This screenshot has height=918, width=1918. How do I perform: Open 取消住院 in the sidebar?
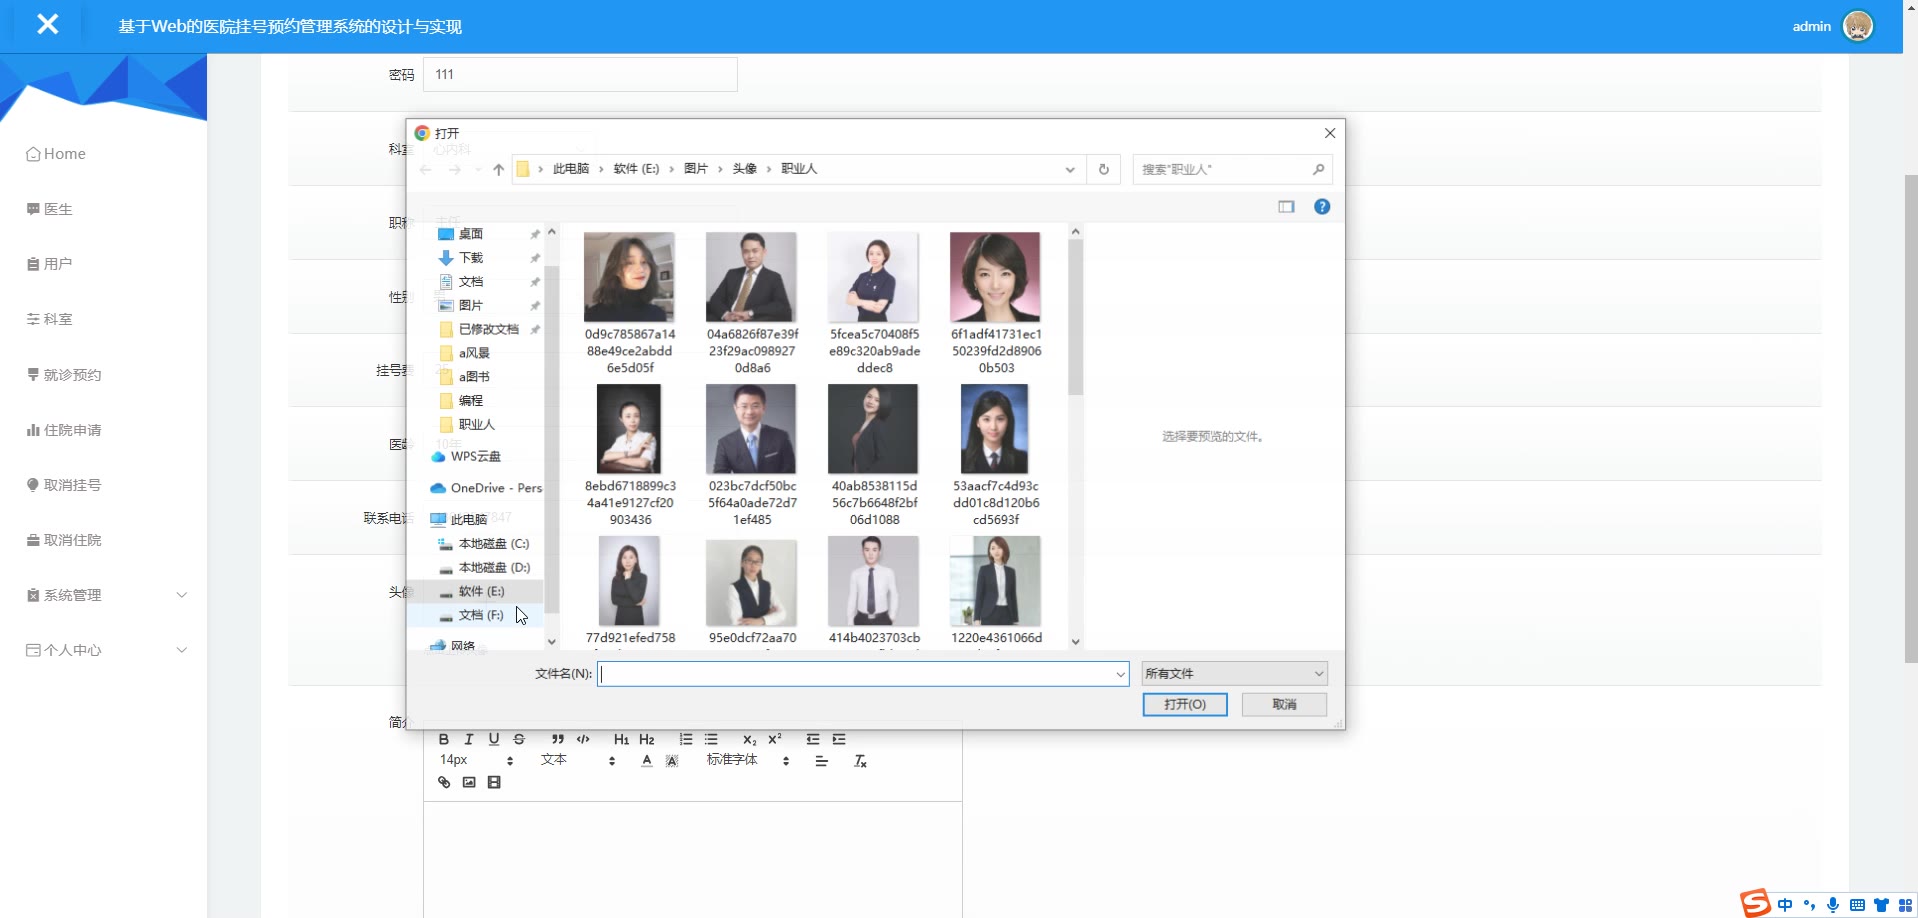tap(64, 540)
